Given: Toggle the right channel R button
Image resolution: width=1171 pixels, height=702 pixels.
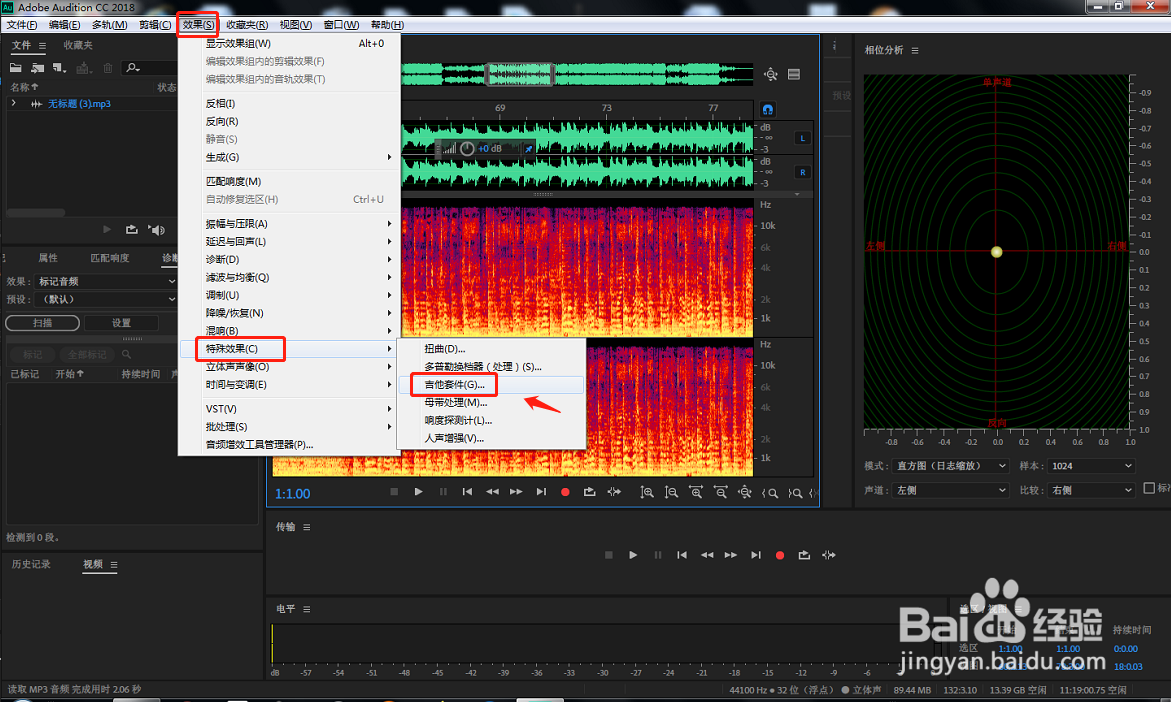Looking at the screenshot, I should pyautogui.click(x=803, y=173).
